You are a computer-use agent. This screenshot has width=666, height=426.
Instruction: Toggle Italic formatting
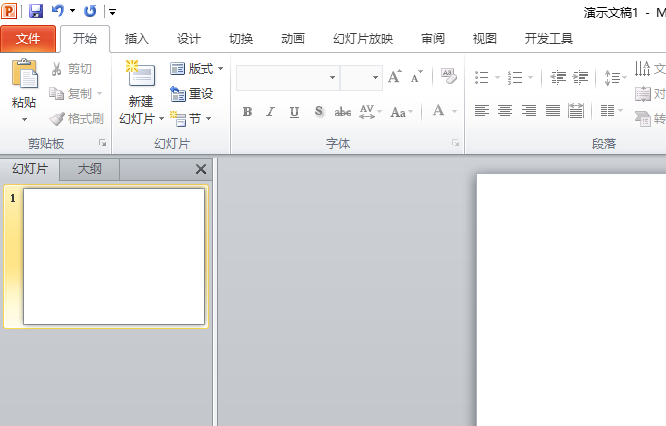271,112
